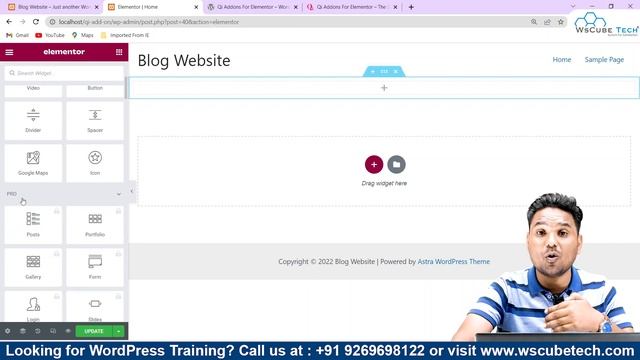Click the widget panel scrollbar
This screenshot has height=360, width=640.
(x=126, y=88)
